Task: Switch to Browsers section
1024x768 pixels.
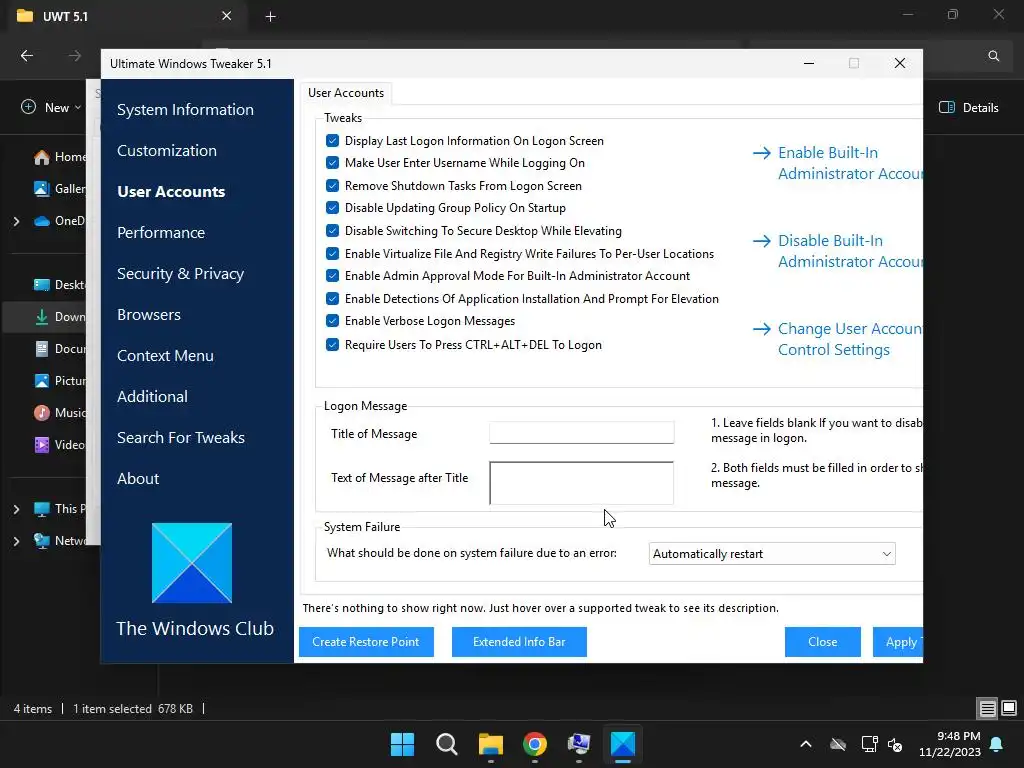Action: (x=149, y=315)
